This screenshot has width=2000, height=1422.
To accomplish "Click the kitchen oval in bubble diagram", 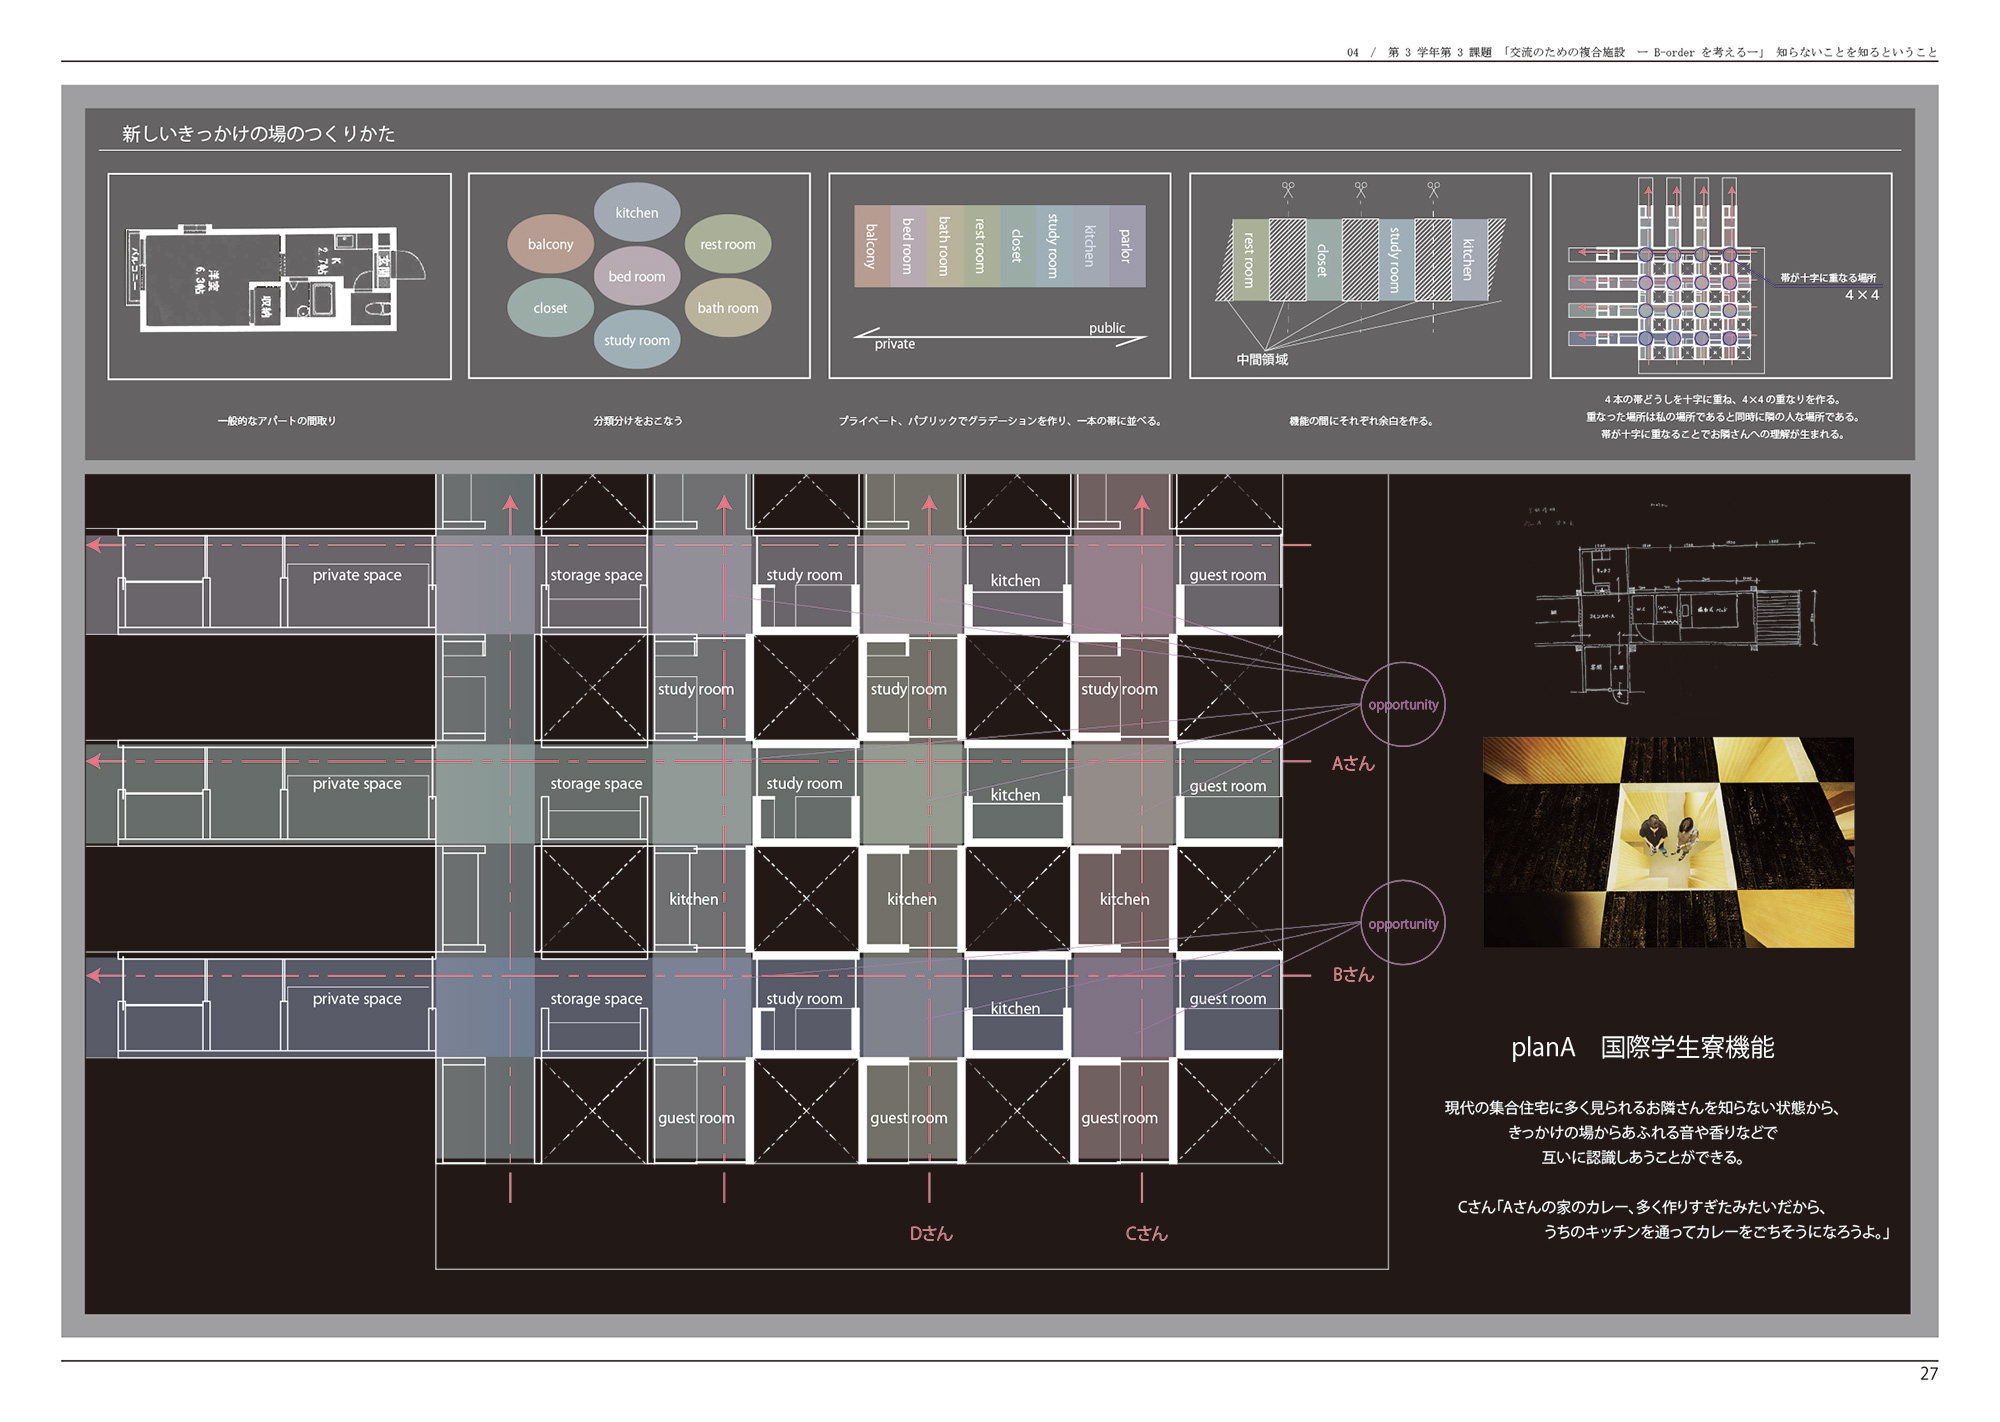I will 637,212.
